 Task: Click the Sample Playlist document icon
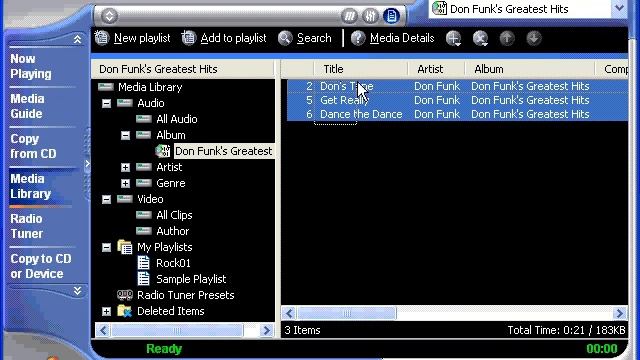pyautogui.click(x=144, y=279)
